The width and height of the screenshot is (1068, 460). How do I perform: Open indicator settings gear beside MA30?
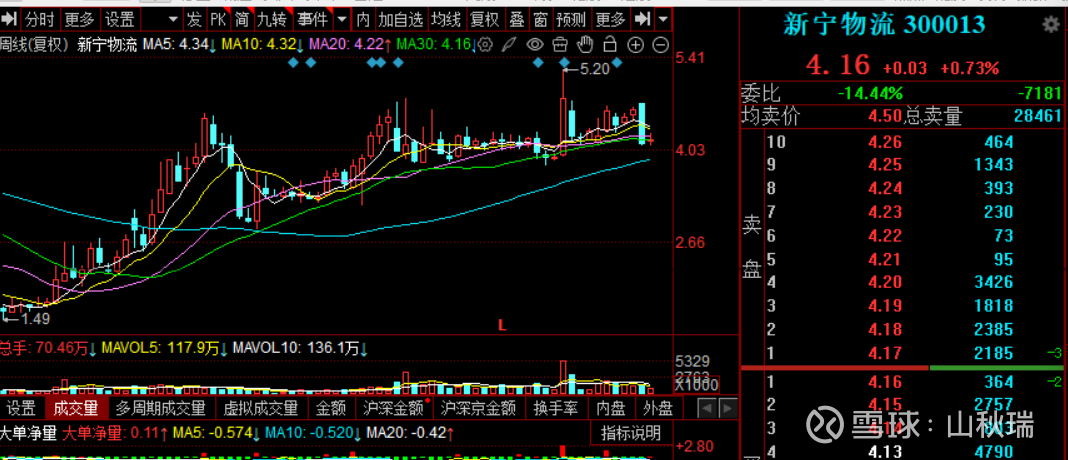[x=485, y=45]
